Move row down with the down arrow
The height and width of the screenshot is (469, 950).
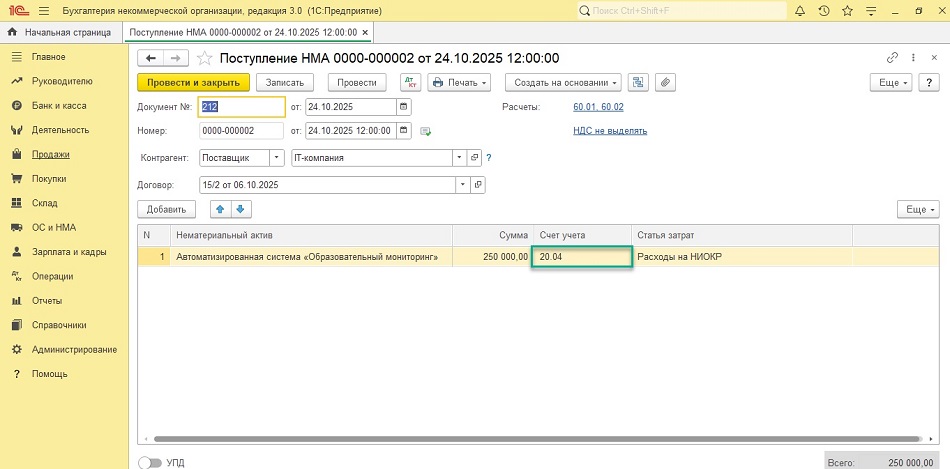pos(239,209)
